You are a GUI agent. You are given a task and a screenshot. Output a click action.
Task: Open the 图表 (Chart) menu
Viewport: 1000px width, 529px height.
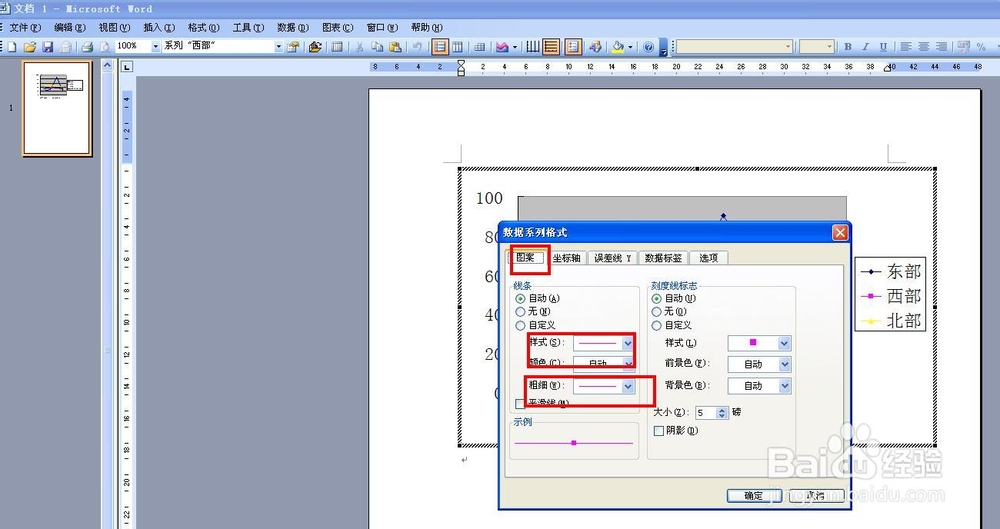[x=337, y=27]
